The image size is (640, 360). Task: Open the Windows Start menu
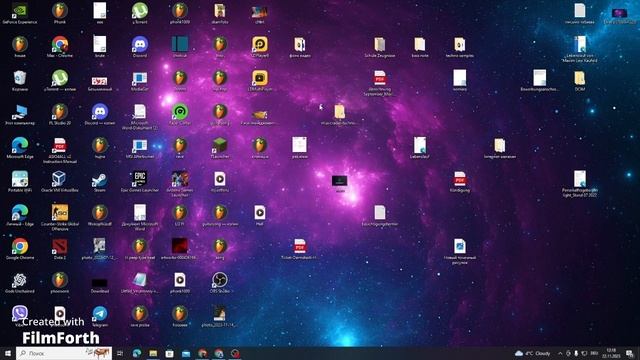click(8, 353)
